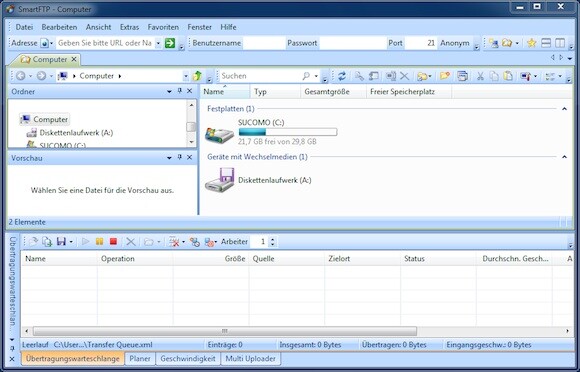Click the new folder icon in browser toolbar
The width and height of the screenshot is (580, 372).
tap(445, 76)
